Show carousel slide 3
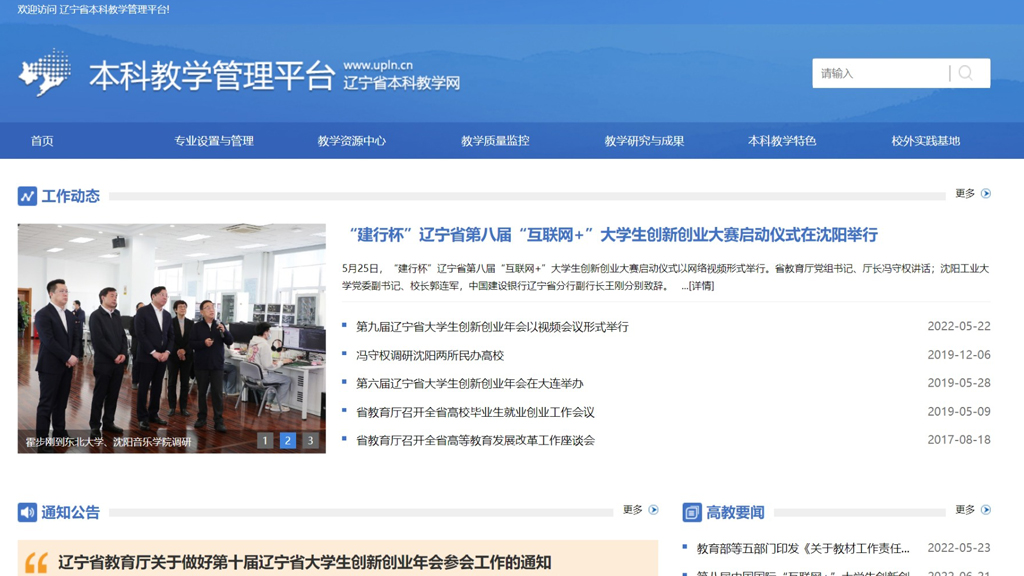Image resolution: width=1024 pixels, height=576 pixels. [310, 440]
